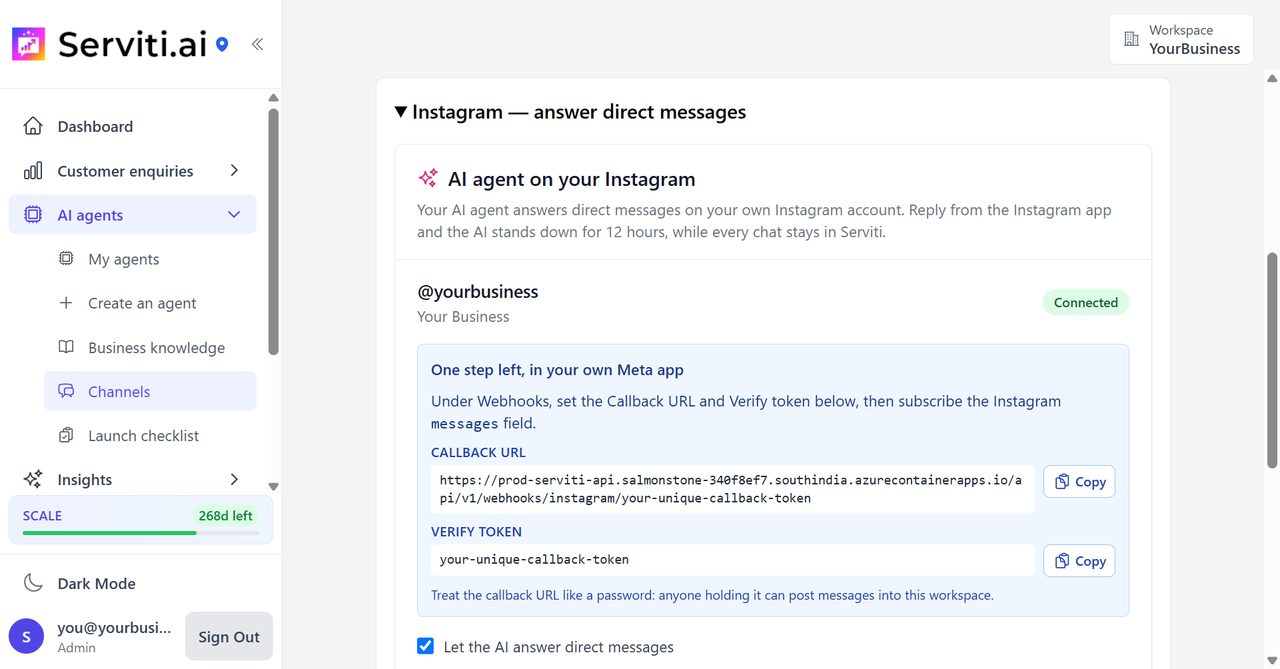
Task: Expand the Customer enquiries submenu chevron
Action: tap(234, 171)
